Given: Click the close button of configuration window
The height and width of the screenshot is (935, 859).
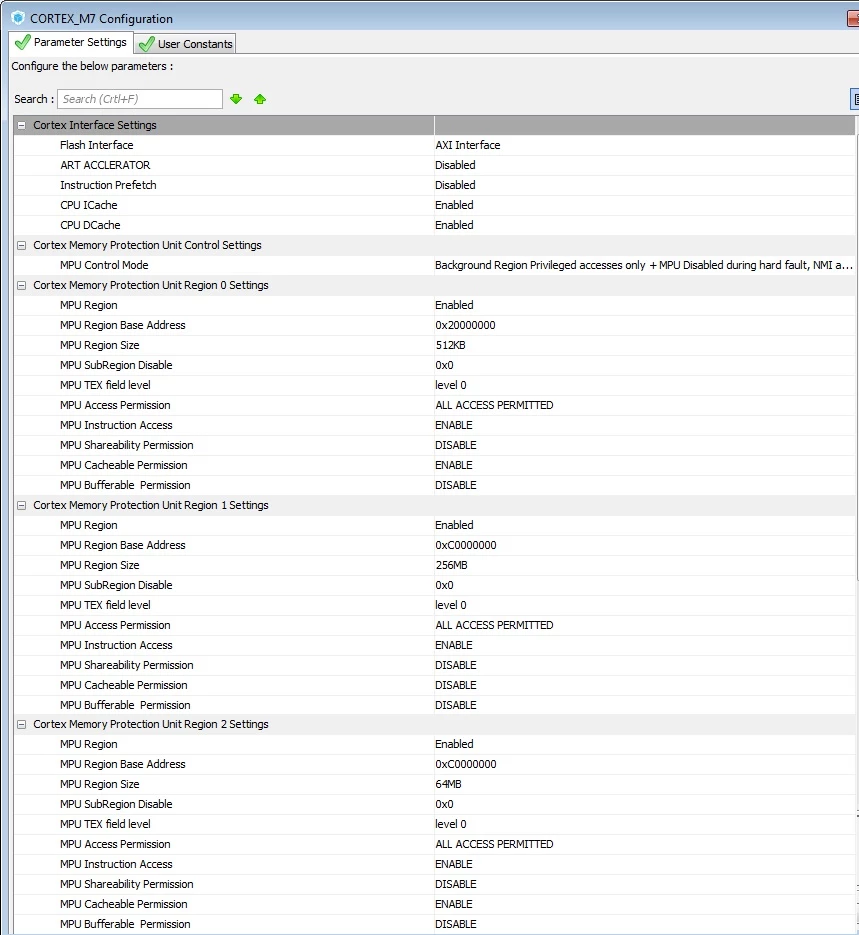Looking at the screenshot, I should (x=853, y=18).
